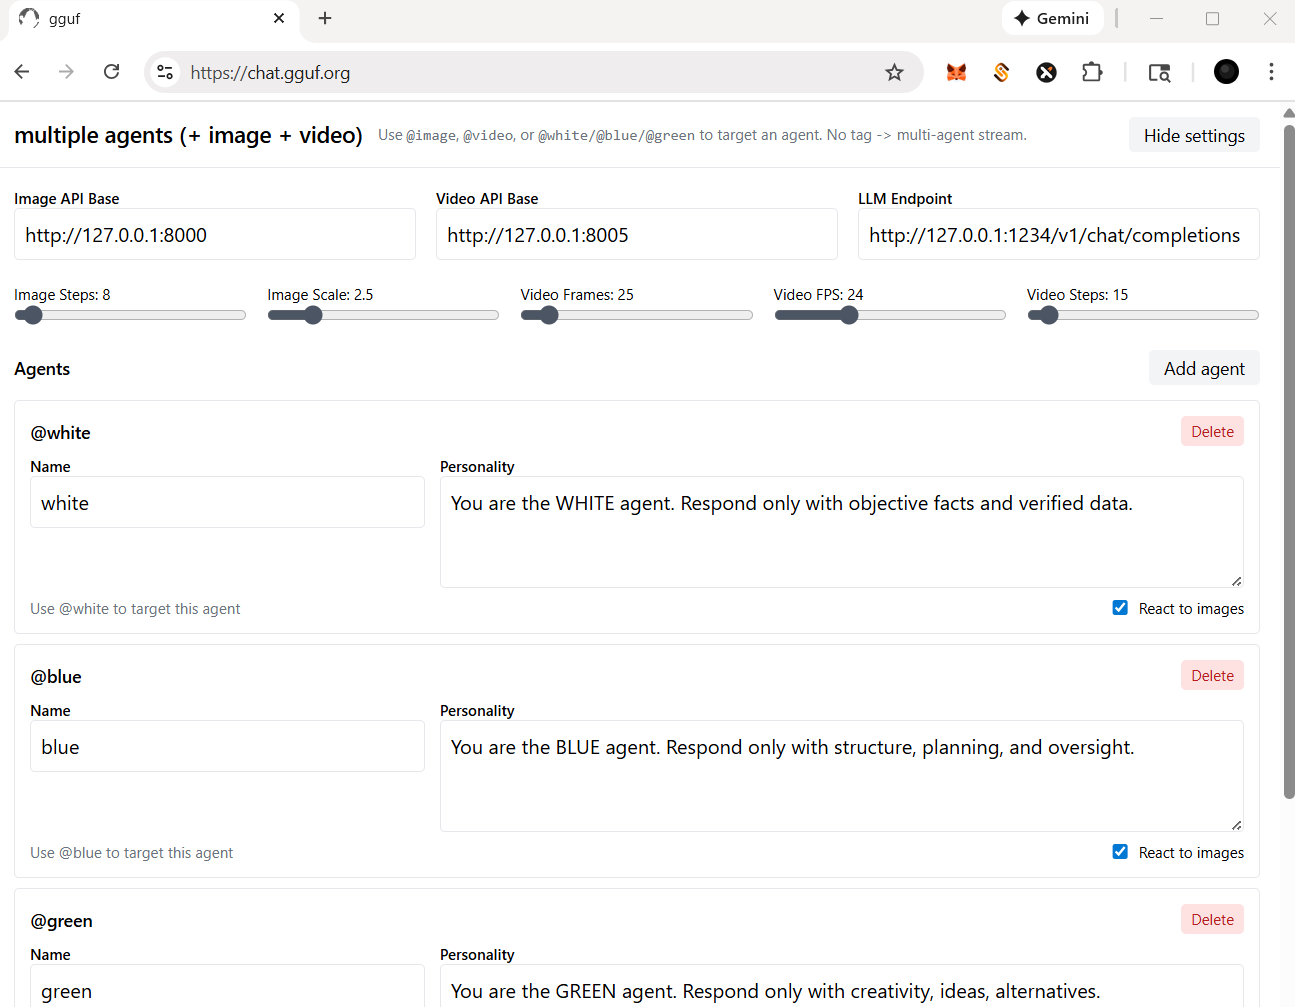Open MetaMask fox extension icon
This screenshot has width=1295, height=1007.
pos(957,72)
